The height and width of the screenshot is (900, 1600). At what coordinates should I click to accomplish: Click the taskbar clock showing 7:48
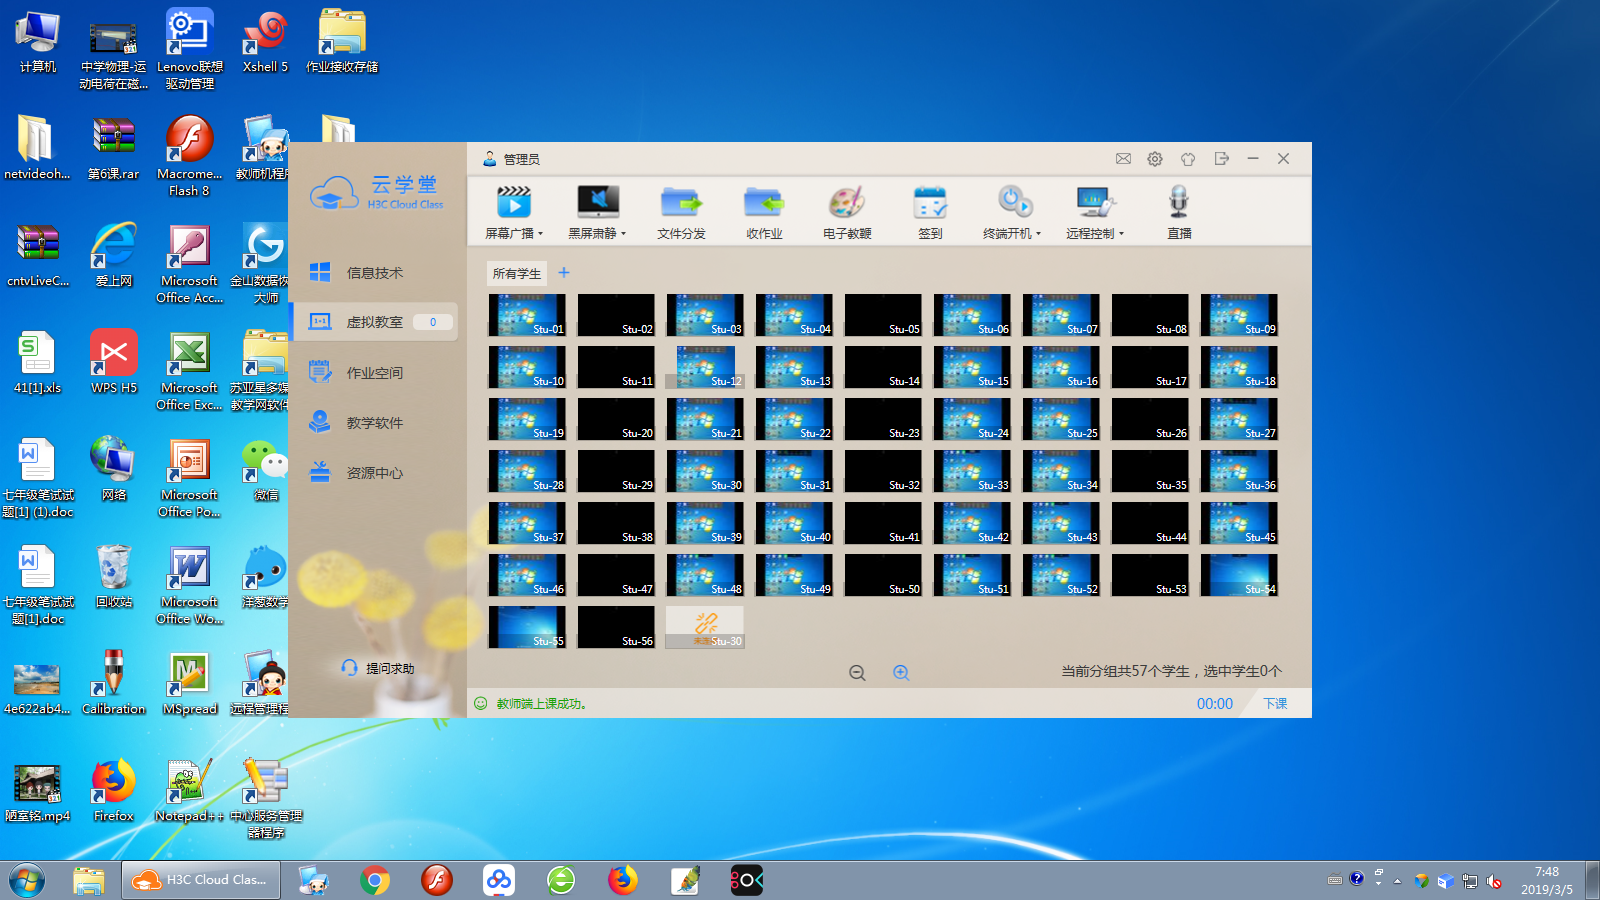click(x=1547, y=880)
